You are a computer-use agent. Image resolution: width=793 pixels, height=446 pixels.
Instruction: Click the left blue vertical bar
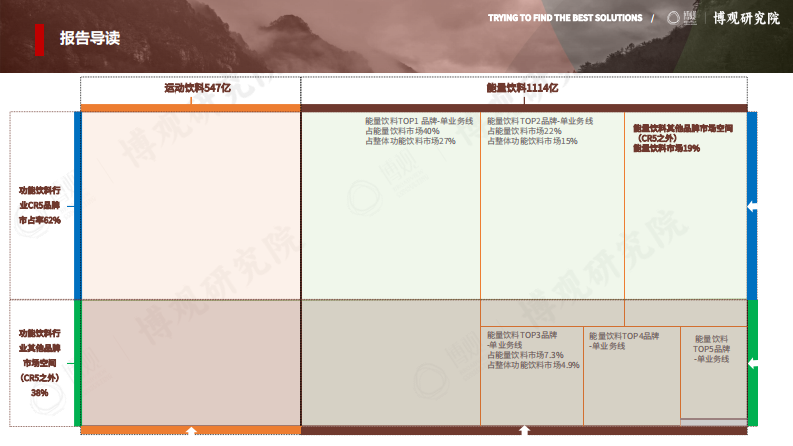[77, 205]
